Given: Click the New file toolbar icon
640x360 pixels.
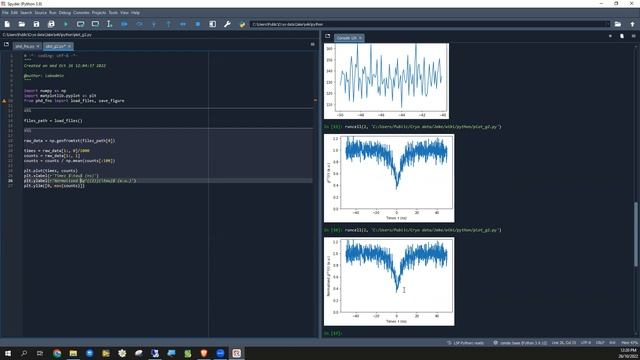Looking at the screenshot, I should (7, 24).
